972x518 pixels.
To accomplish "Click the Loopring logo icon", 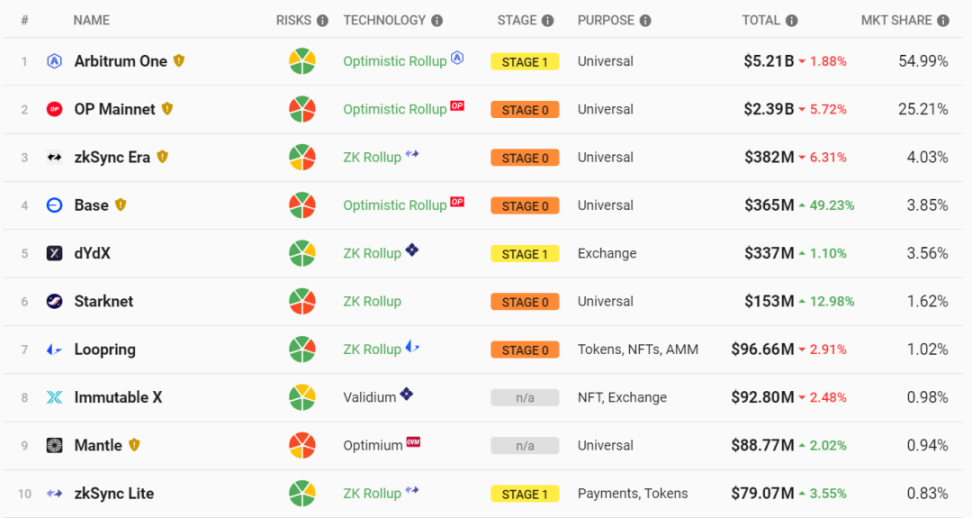I will pos(55,349).
